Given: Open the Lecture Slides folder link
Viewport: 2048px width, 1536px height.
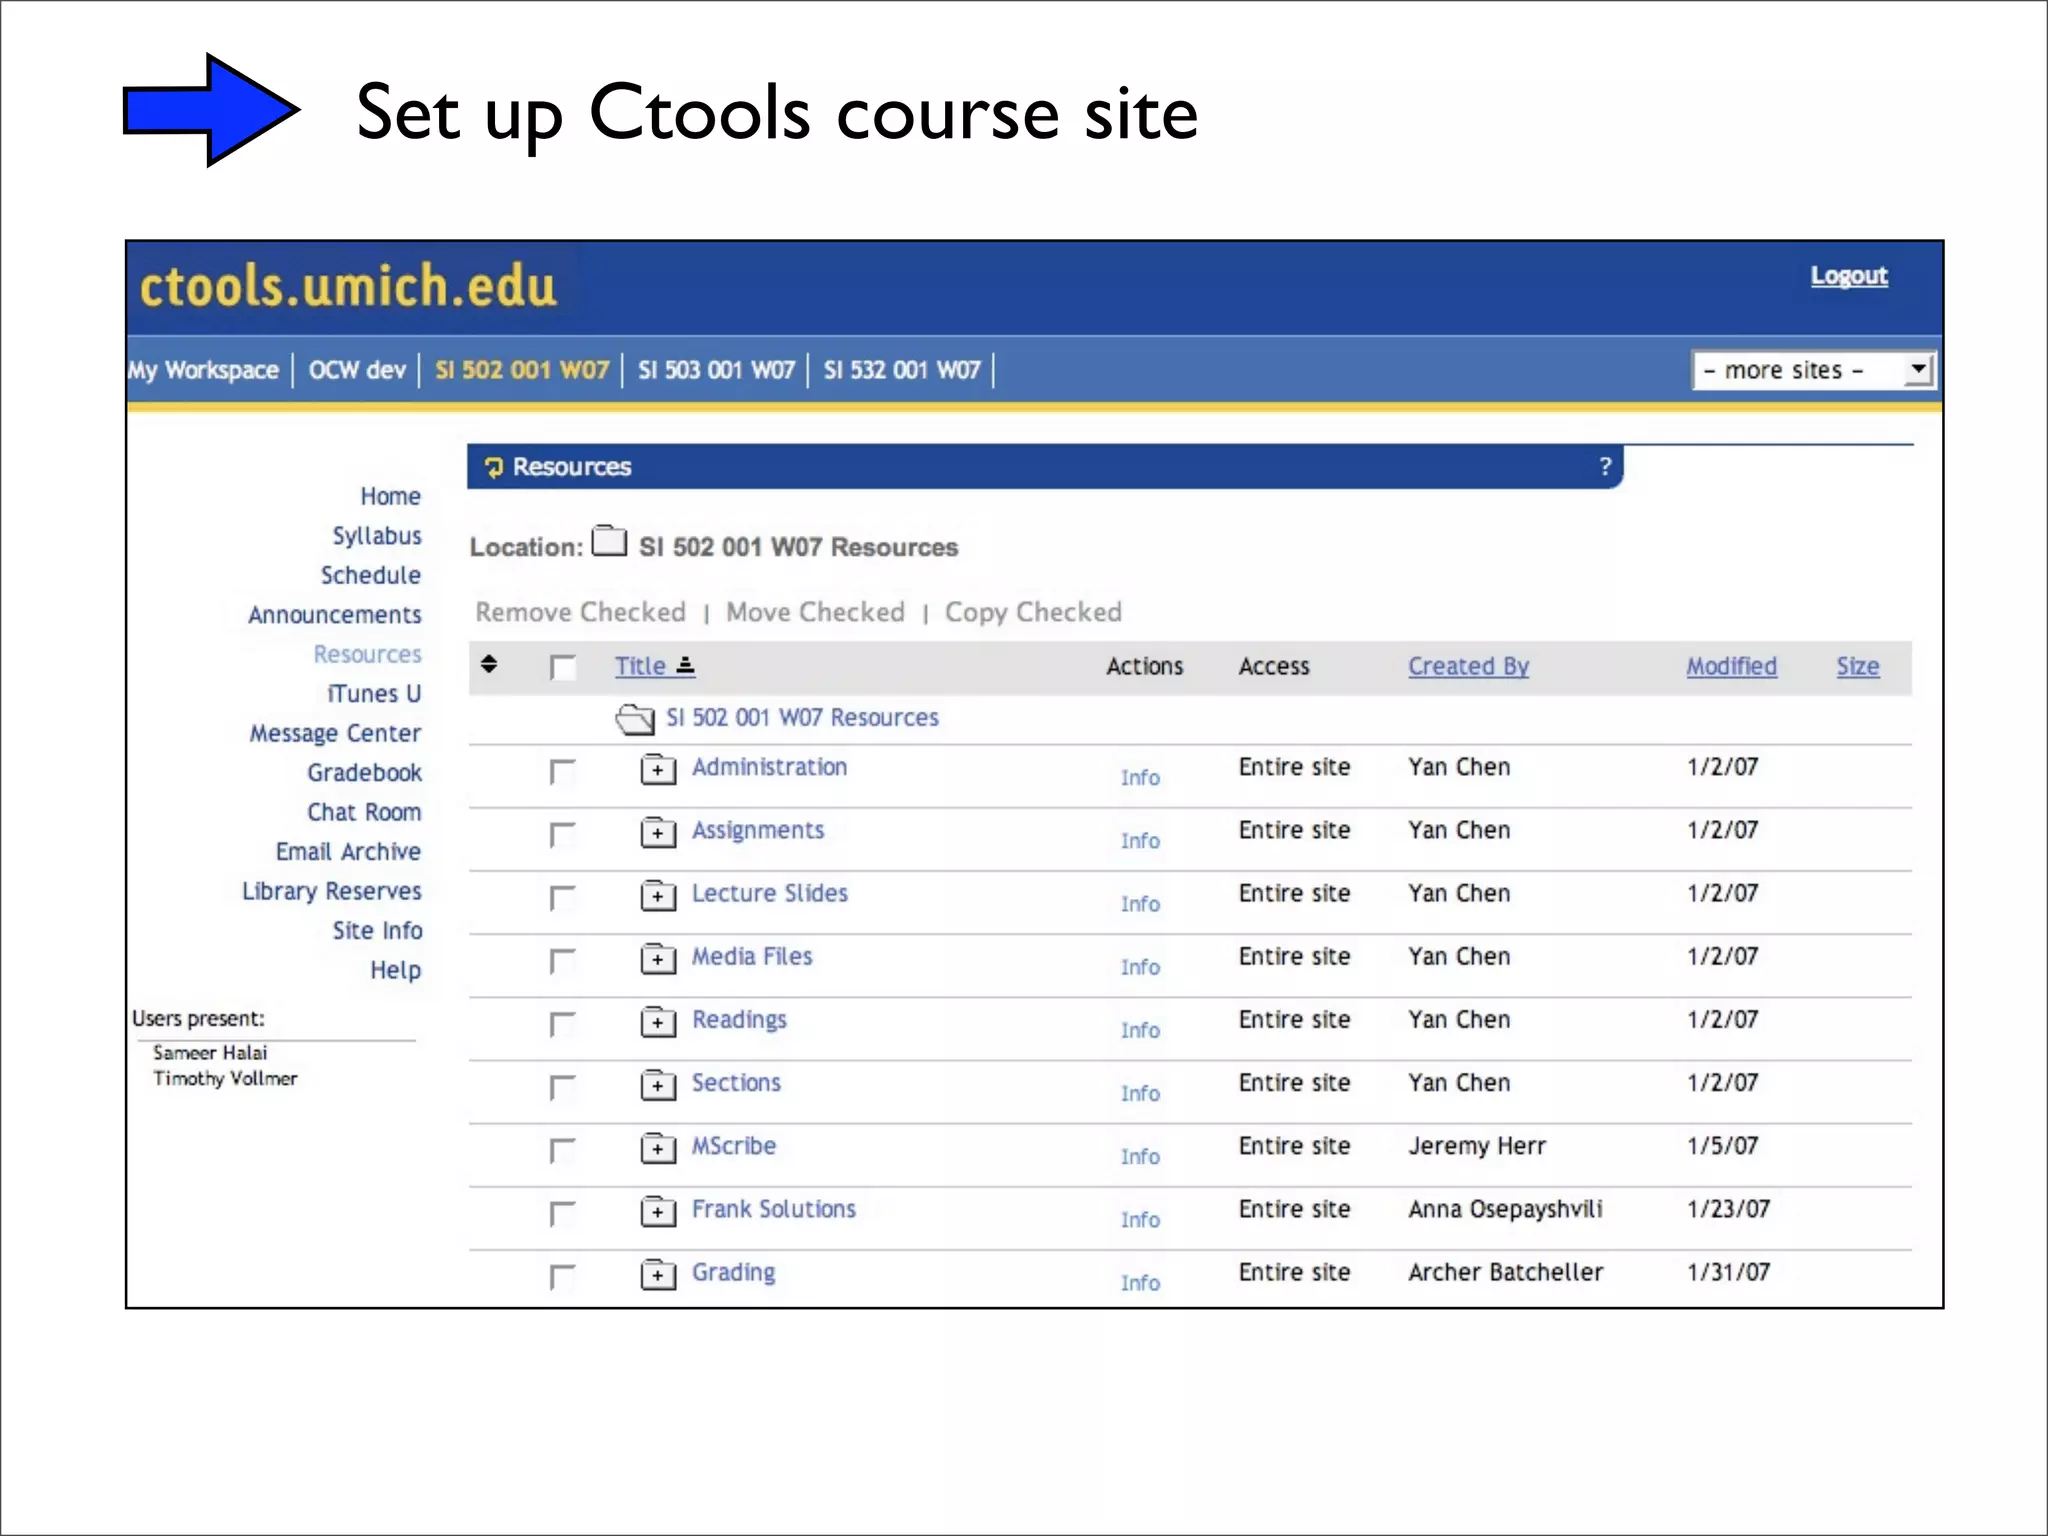Looking at the screenshot, I should (x=770, y=893).
